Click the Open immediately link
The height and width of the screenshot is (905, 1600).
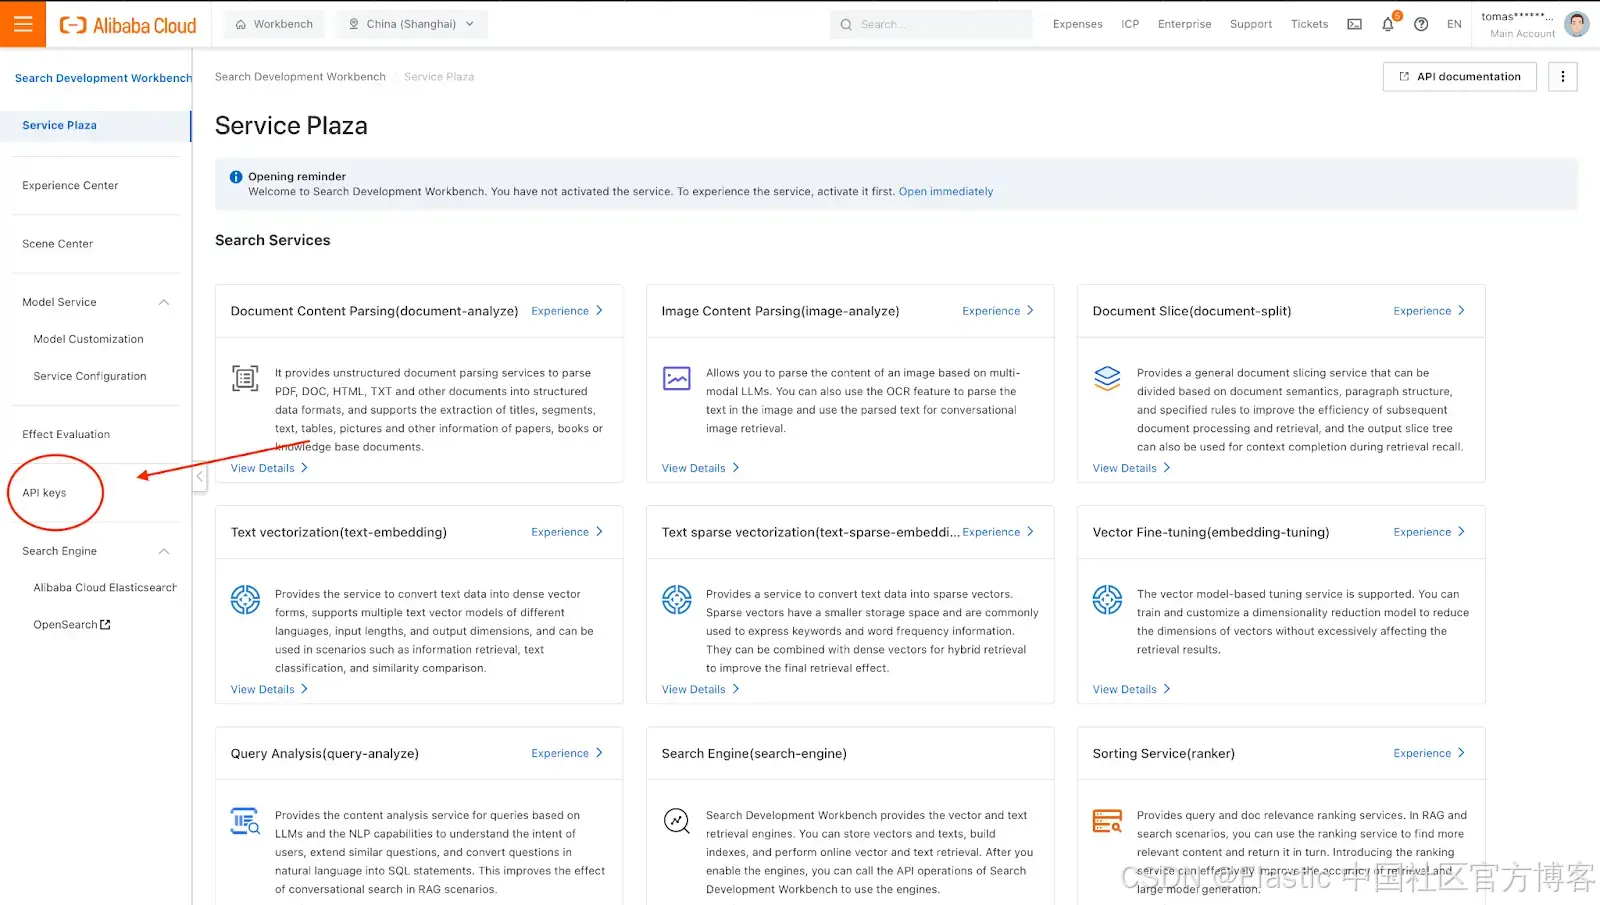click(x=946, y=192)
